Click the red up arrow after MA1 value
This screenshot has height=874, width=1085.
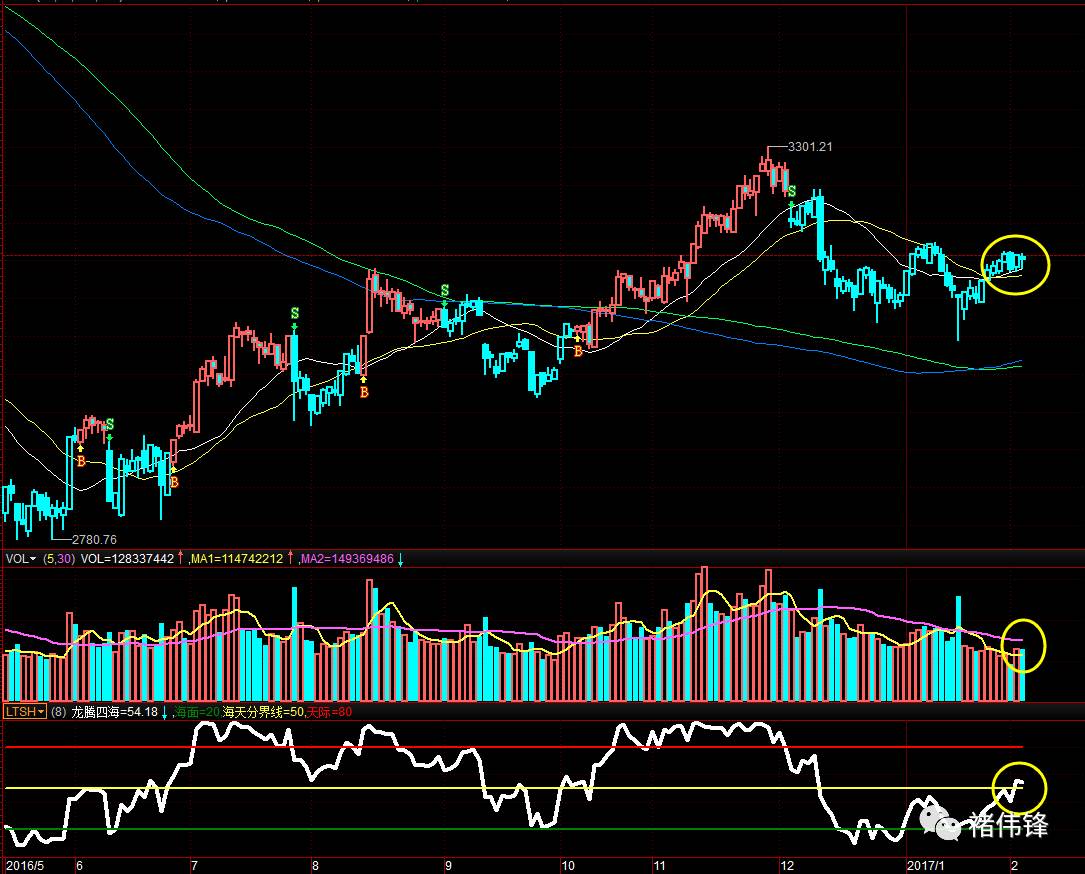point(291,558)
